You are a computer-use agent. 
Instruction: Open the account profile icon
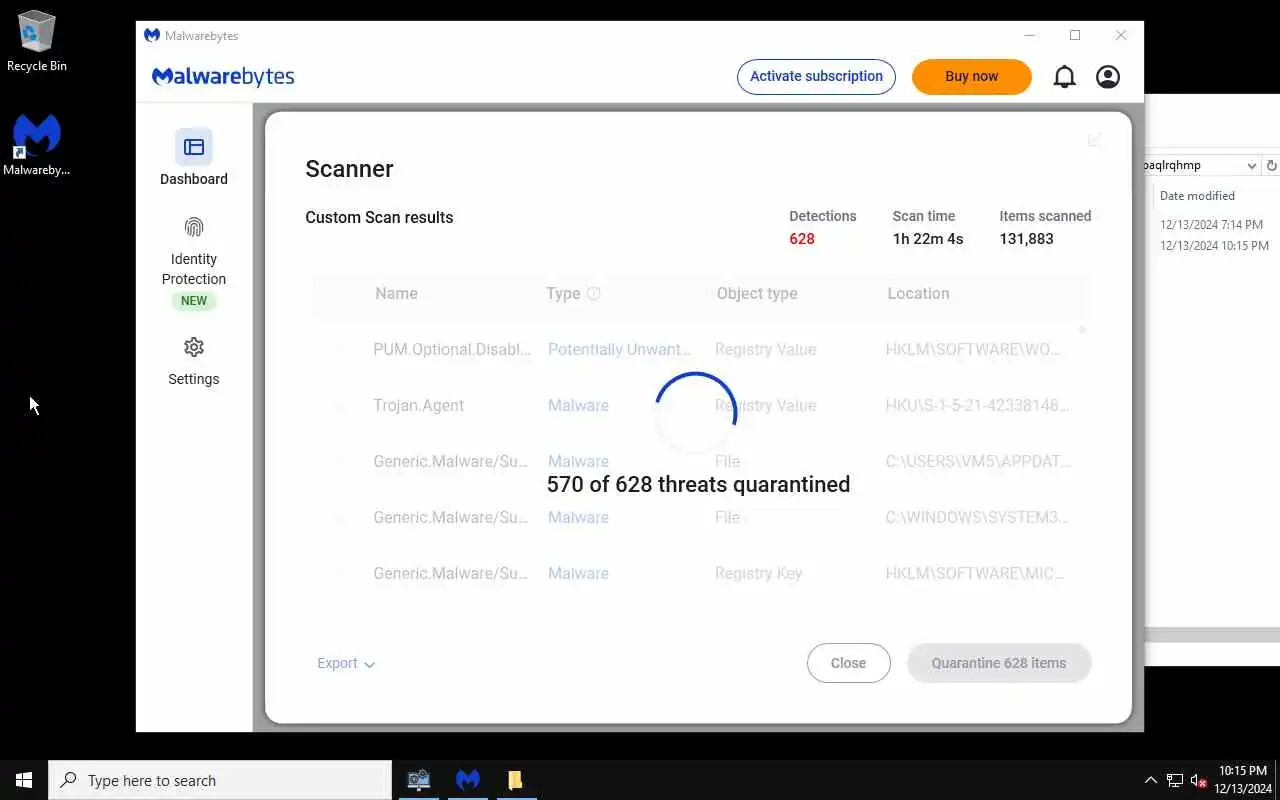pyautogui.click(x=1108, y=77)
